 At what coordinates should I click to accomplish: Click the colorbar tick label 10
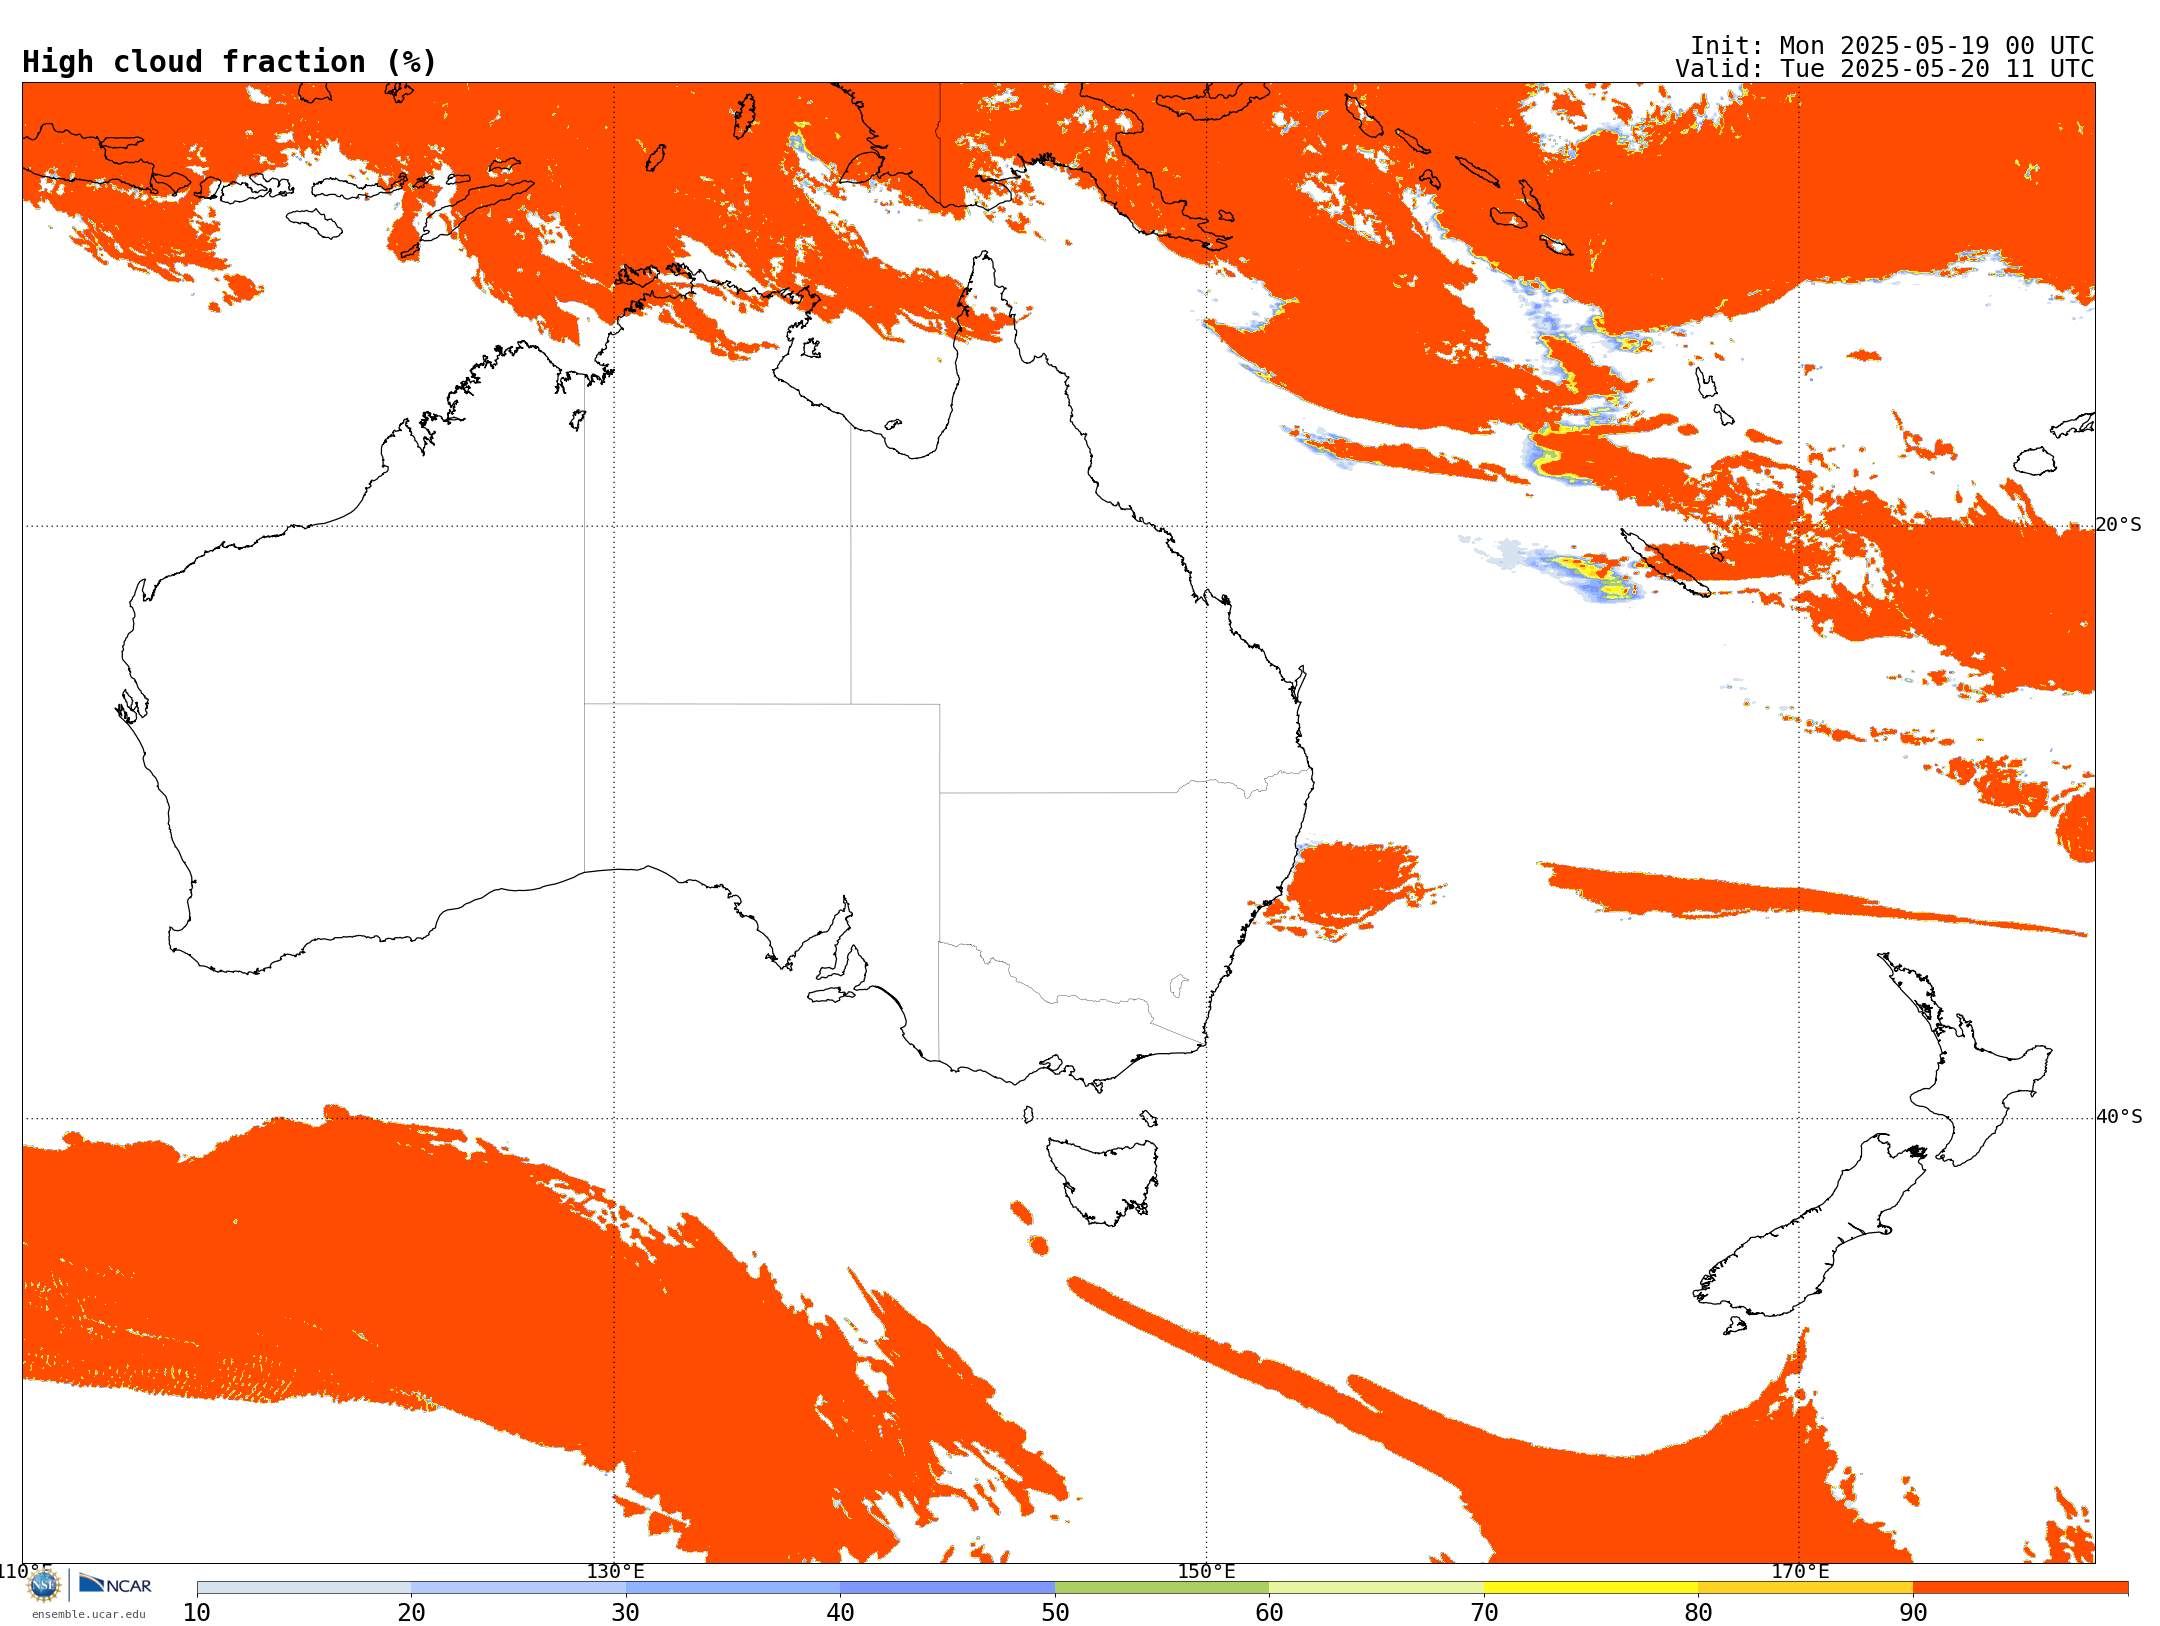pyautogui.click(x=197, y=1613)
